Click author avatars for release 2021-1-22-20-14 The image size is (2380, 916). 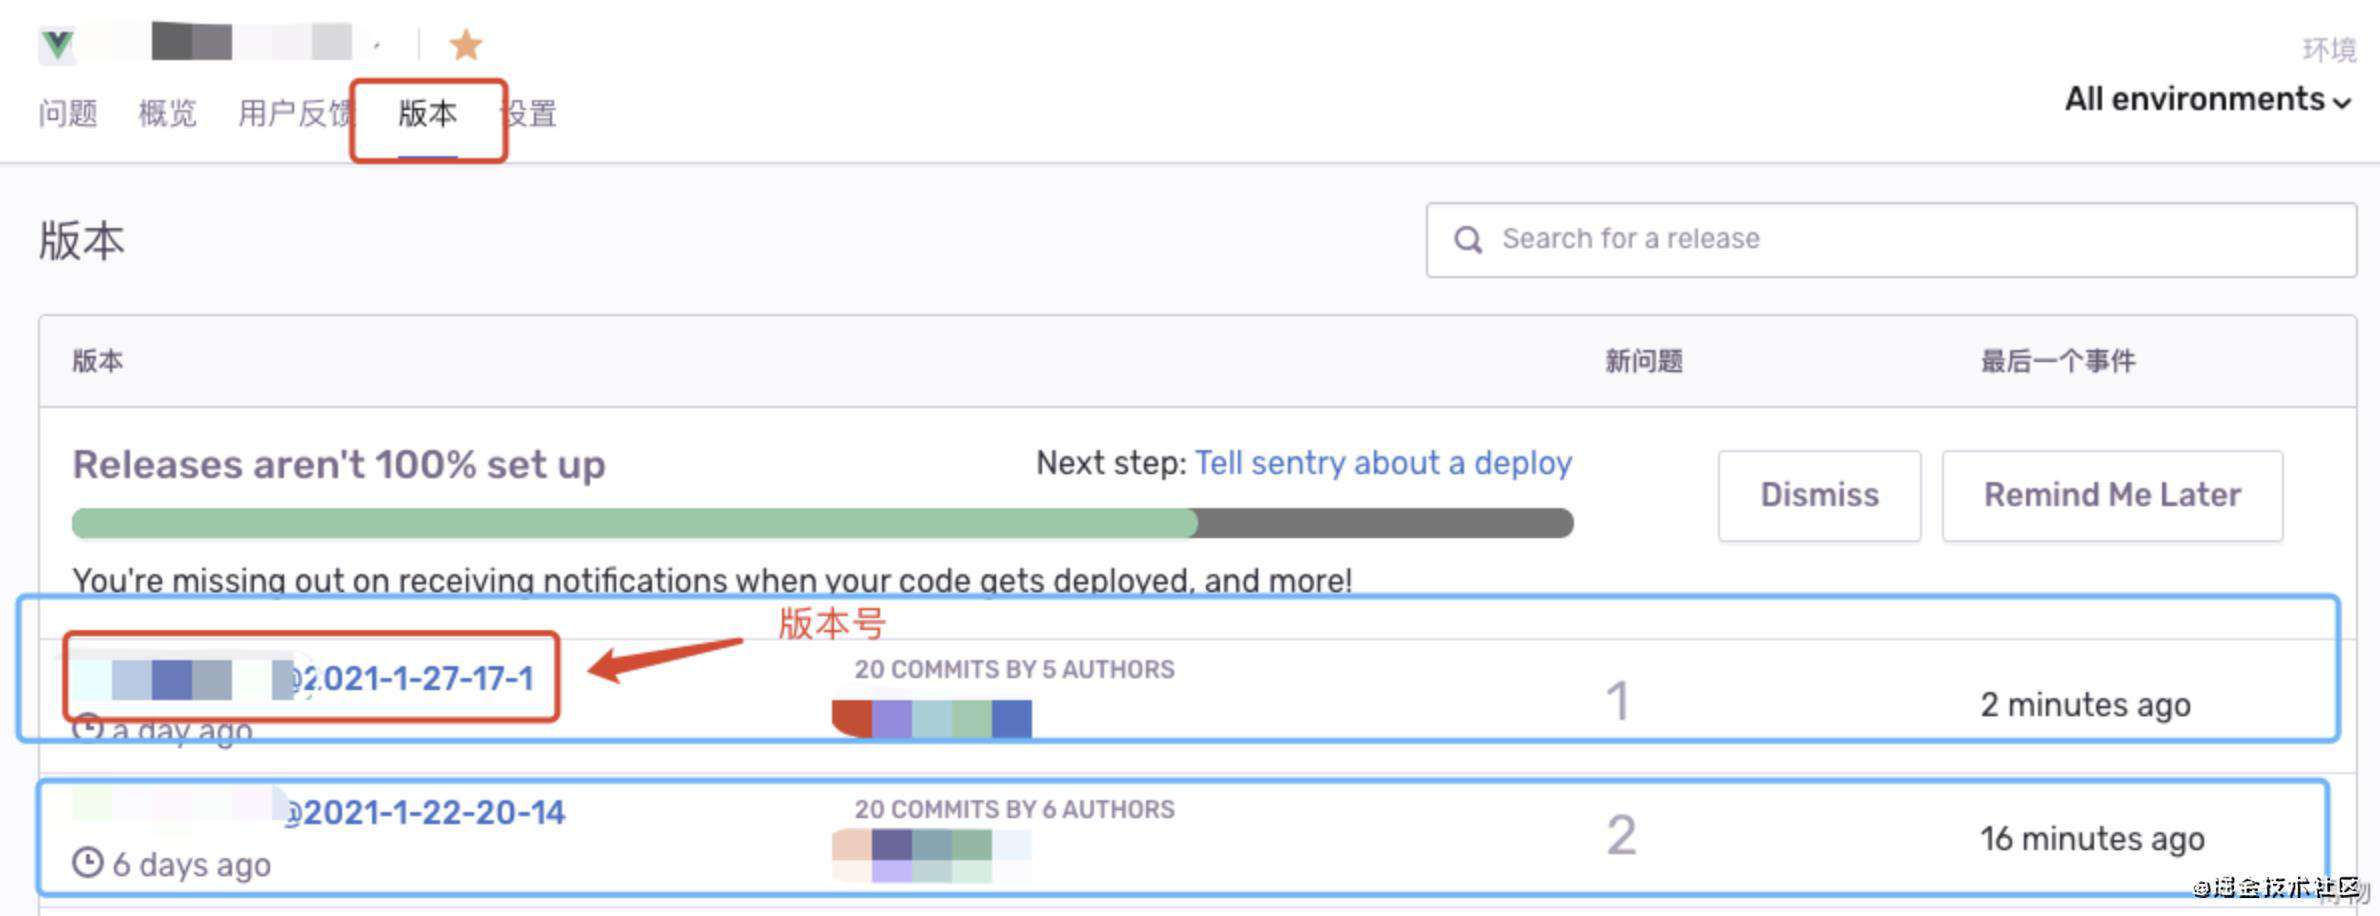[x=932, y=856]
